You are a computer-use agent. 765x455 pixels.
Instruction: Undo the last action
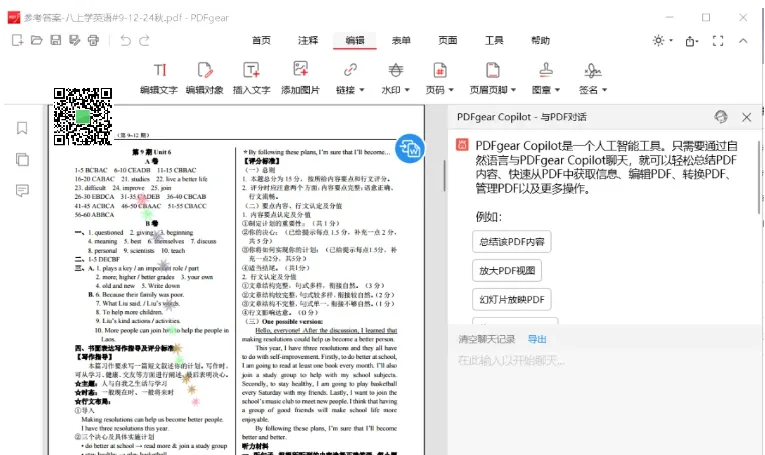click(125, 40)
